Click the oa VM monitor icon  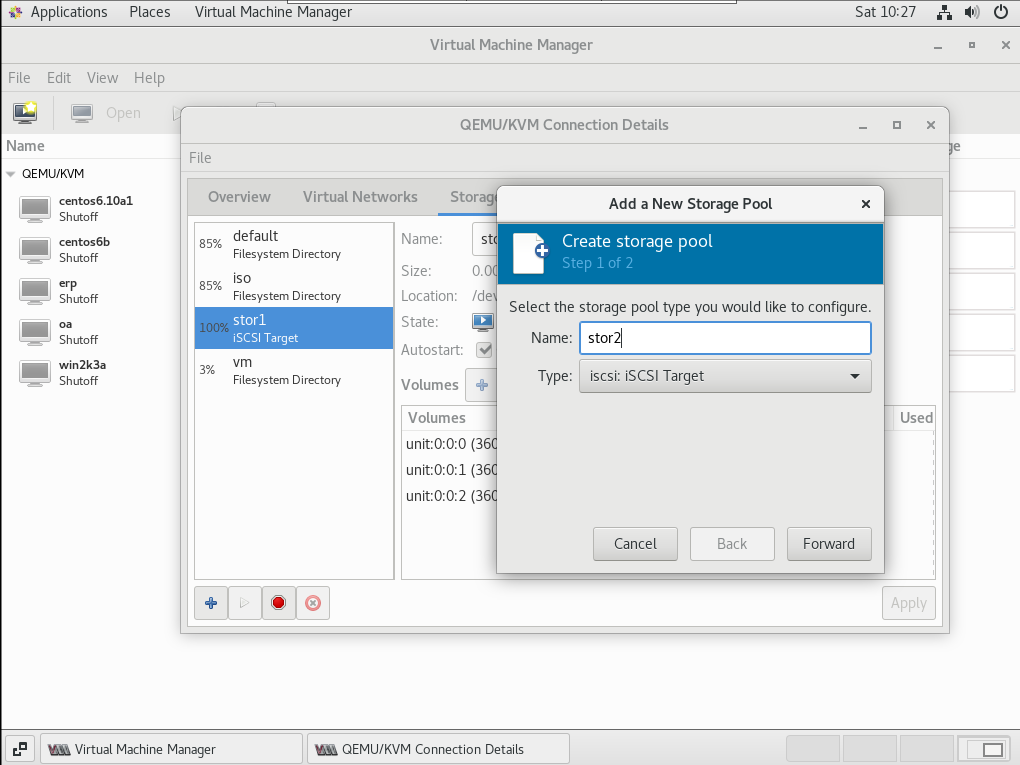pos(34,332)
